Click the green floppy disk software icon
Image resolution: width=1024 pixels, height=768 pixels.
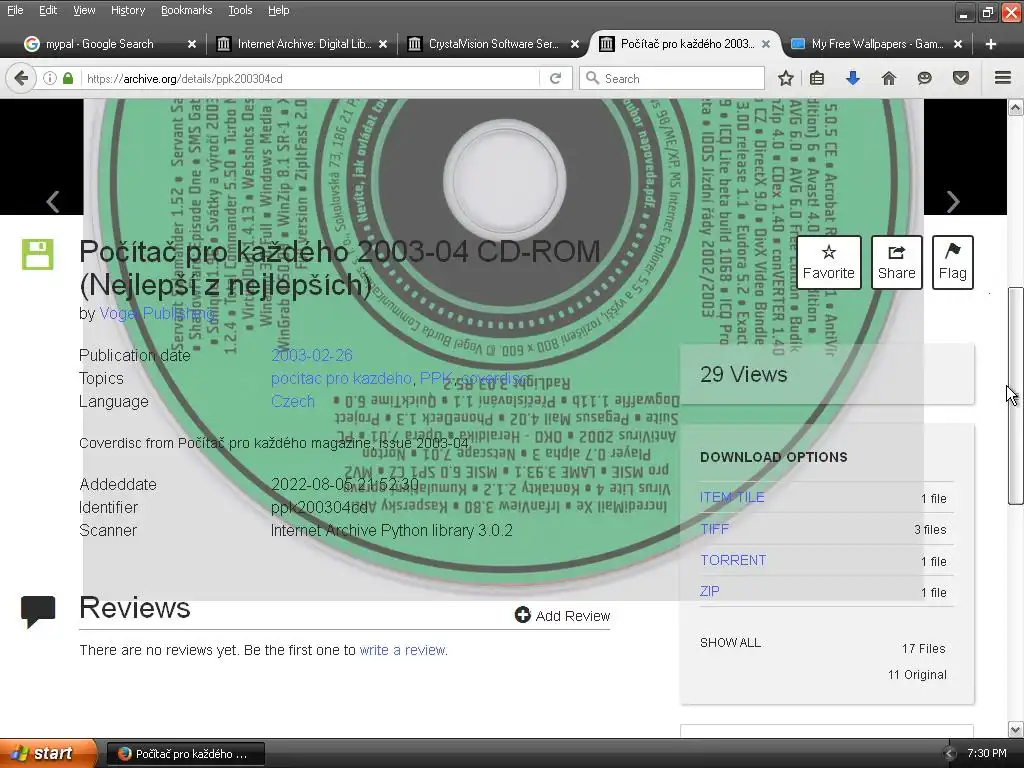[38, 255]
